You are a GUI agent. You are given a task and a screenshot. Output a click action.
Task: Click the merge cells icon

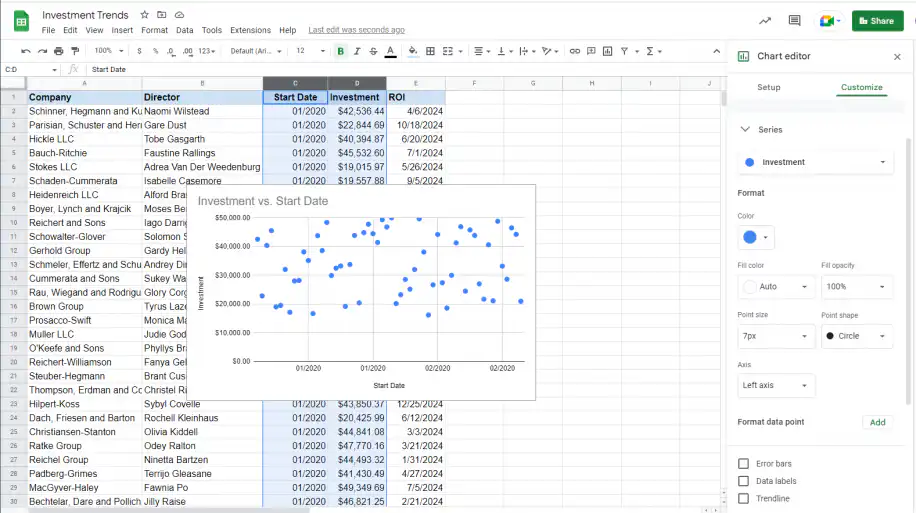click(448, 51)
